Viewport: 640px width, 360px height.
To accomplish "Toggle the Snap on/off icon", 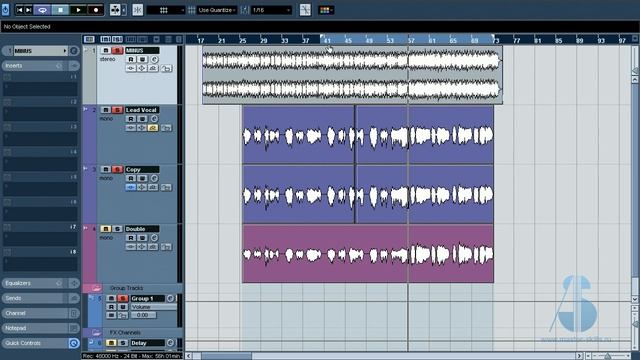I will (x=138, y=10).
